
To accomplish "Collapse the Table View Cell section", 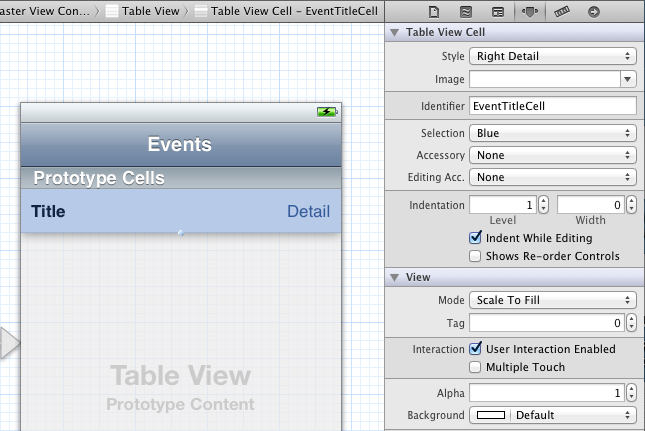I will (396, 33).
